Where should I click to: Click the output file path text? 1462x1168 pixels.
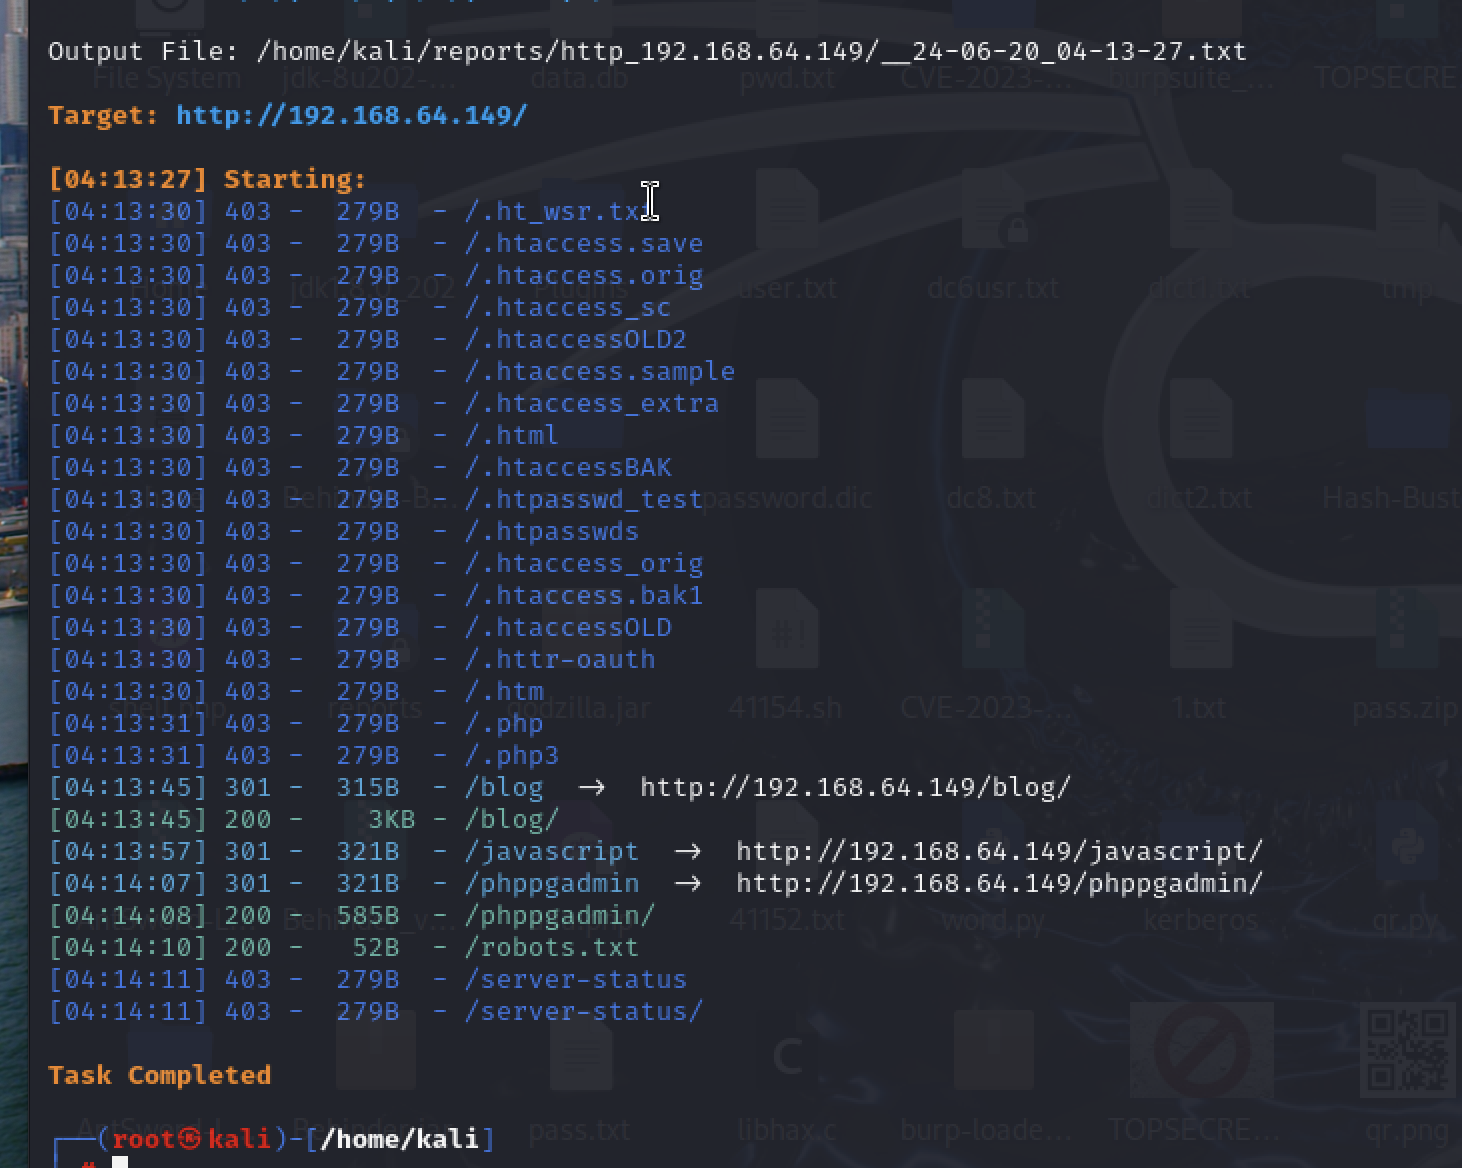tap(751, 51)
